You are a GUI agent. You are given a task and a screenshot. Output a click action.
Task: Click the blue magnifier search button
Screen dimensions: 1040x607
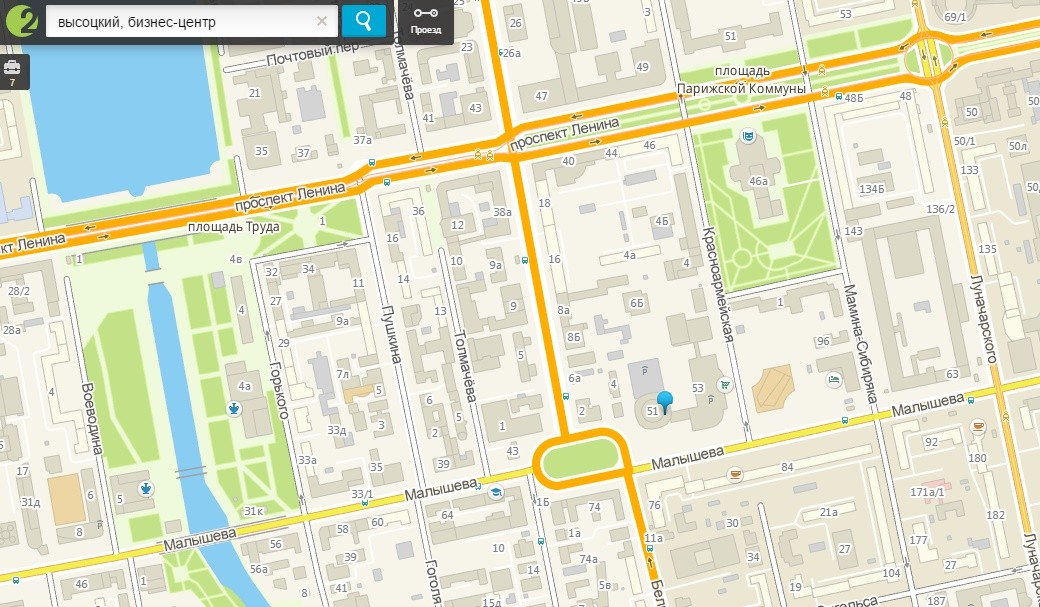click(x=363, y=21)
